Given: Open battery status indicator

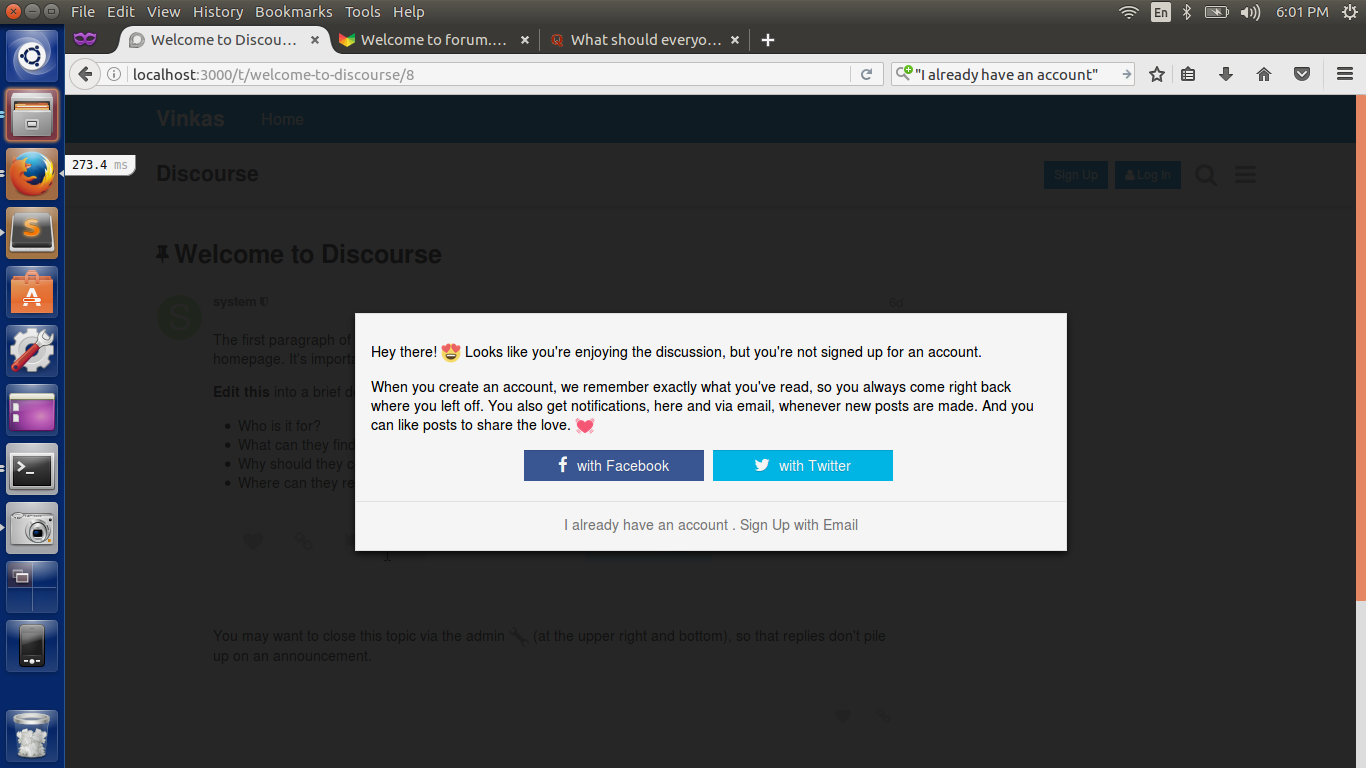Looking at the screenshot, I should coord(1216,12).
